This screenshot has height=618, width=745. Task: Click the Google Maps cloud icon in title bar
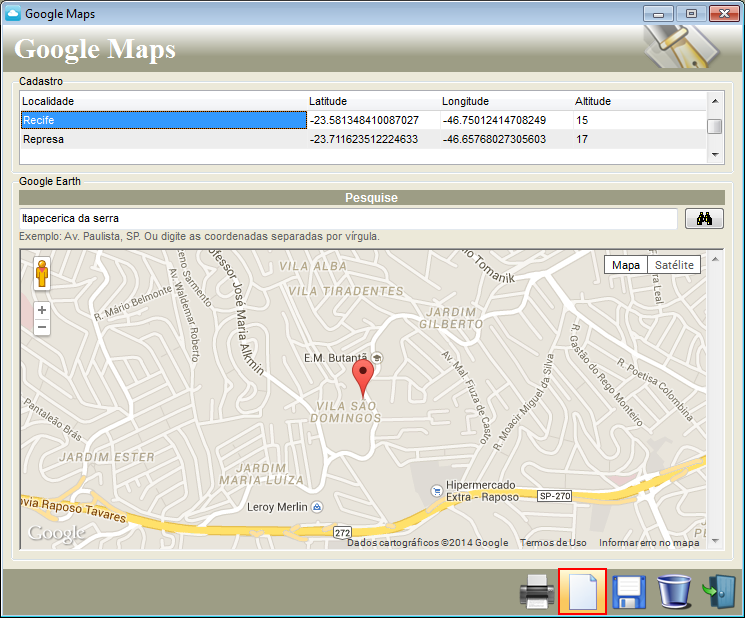point(13,13)
